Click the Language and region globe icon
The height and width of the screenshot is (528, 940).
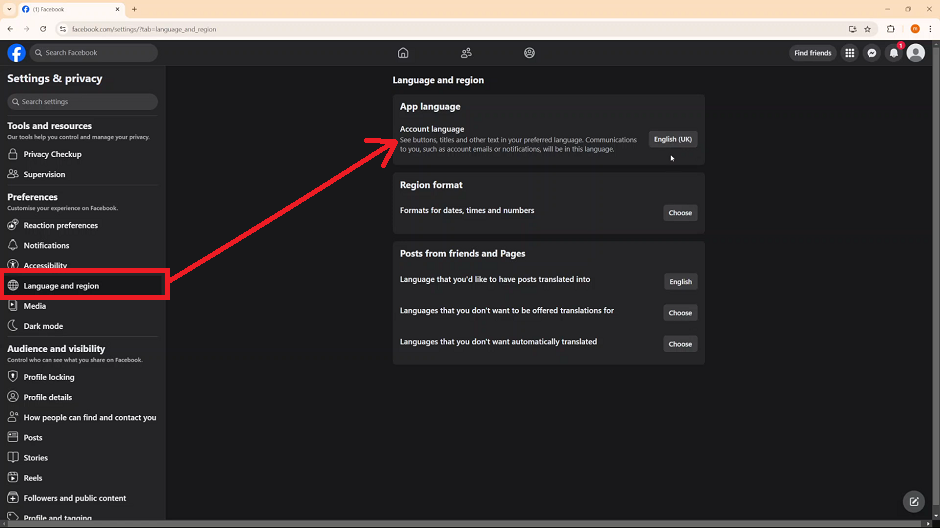pos(13,286)
